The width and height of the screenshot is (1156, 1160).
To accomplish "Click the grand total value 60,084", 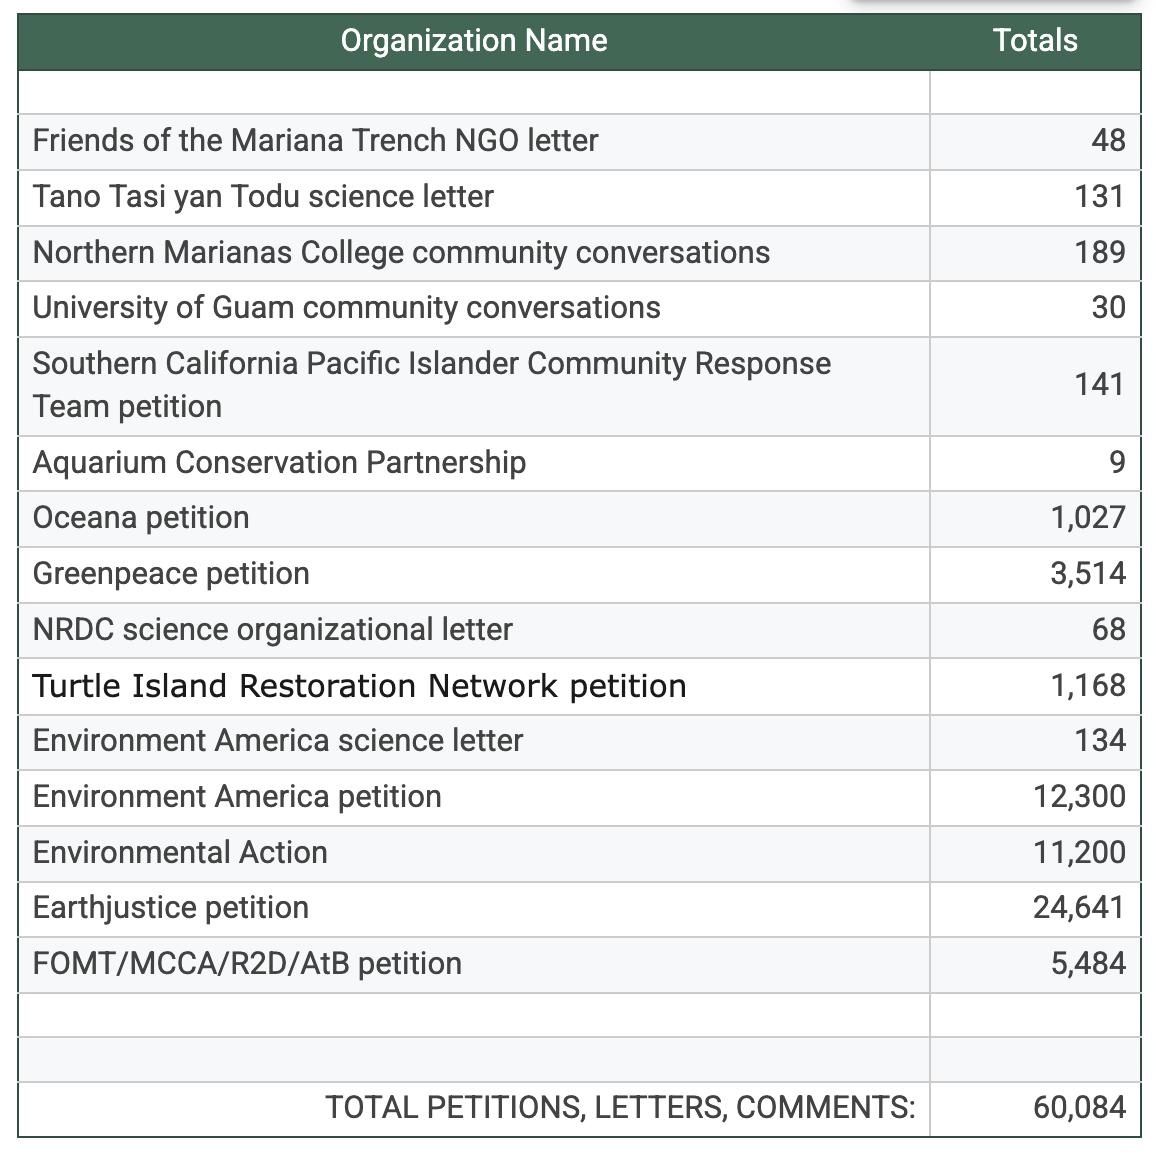I will (x=1079, y=1108).
